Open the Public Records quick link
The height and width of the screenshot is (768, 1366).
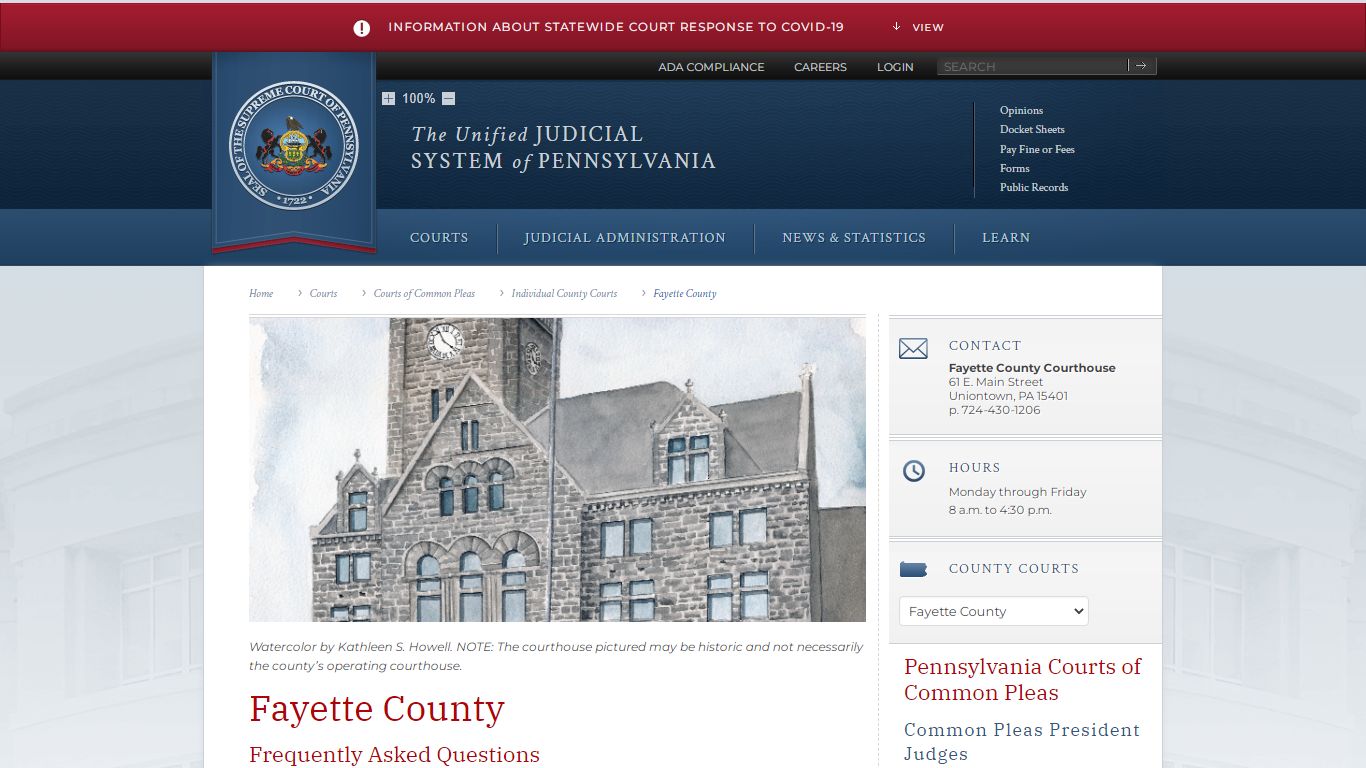tap(1034, 187)
